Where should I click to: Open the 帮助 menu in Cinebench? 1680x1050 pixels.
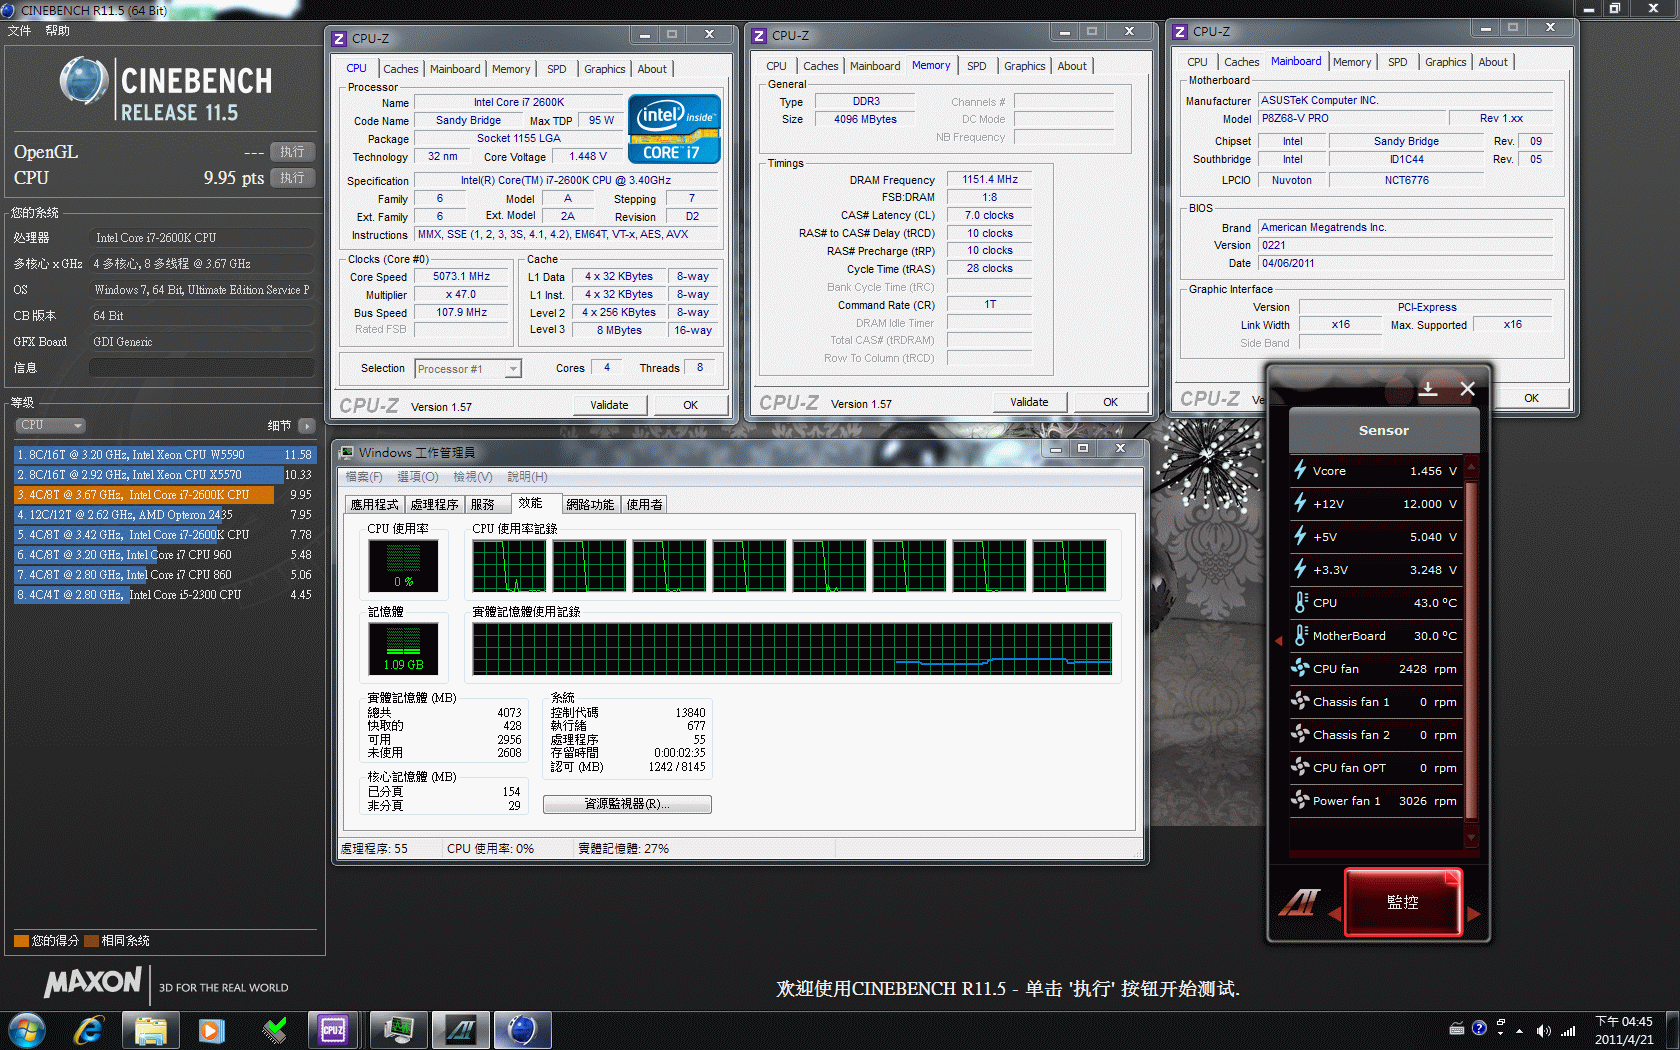point(57,31)
